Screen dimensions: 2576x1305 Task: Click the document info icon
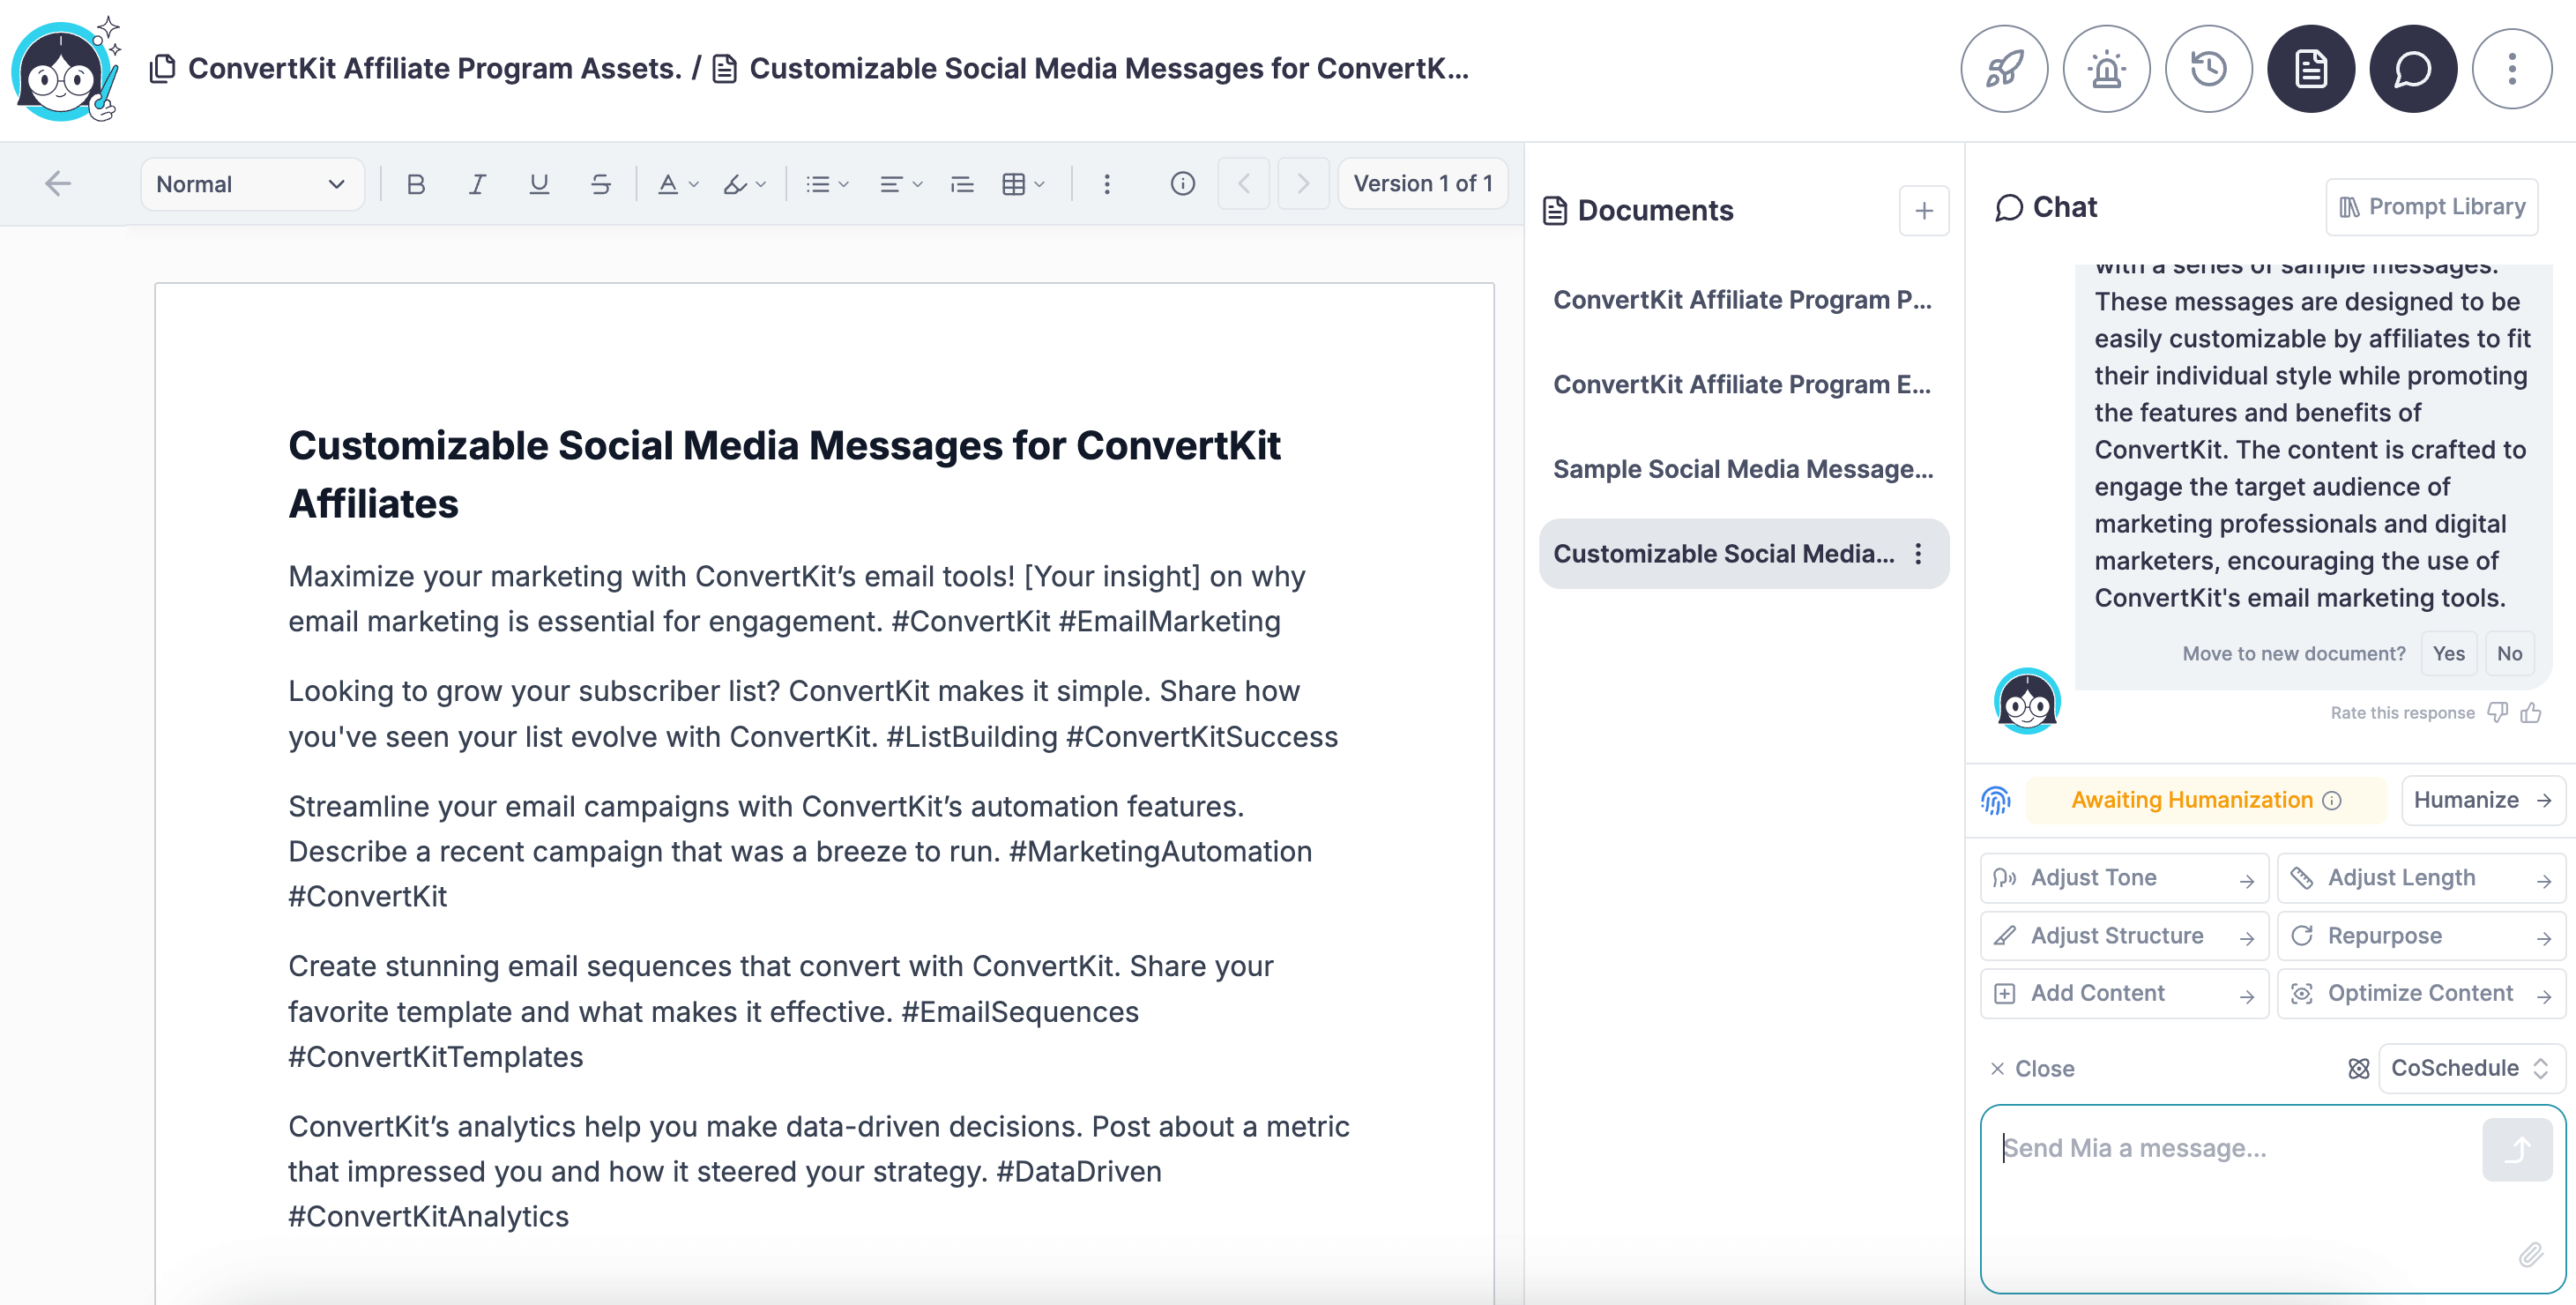1182,184
